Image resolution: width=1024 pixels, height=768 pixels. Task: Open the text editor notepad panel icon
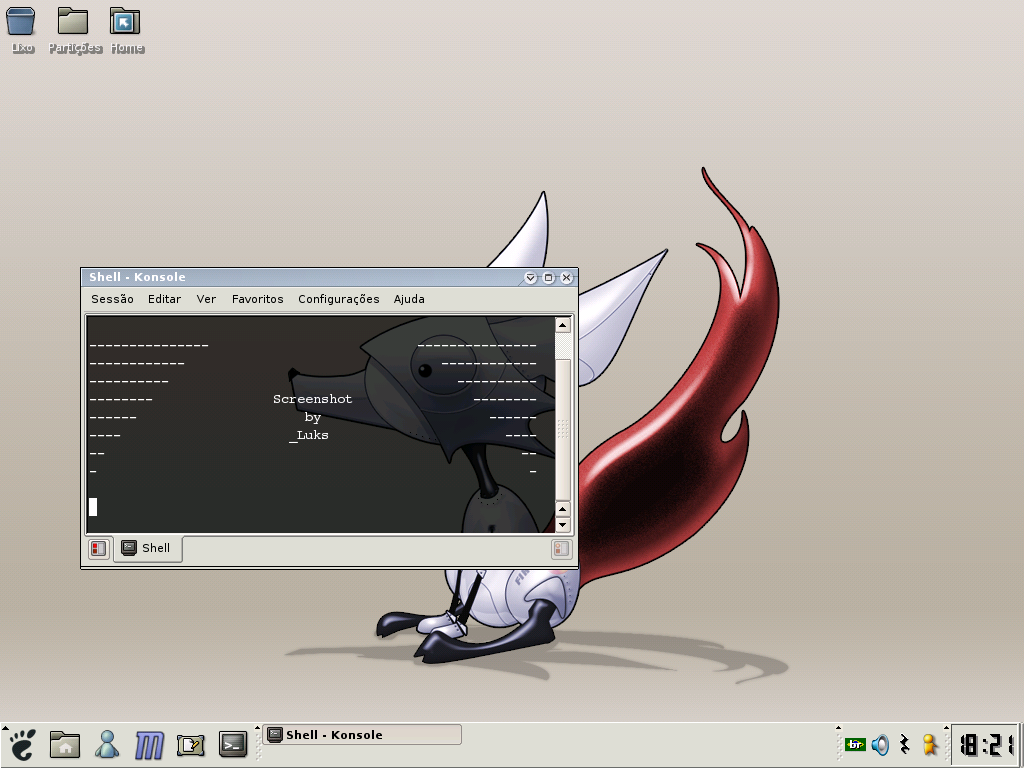(x=191, y=744)
